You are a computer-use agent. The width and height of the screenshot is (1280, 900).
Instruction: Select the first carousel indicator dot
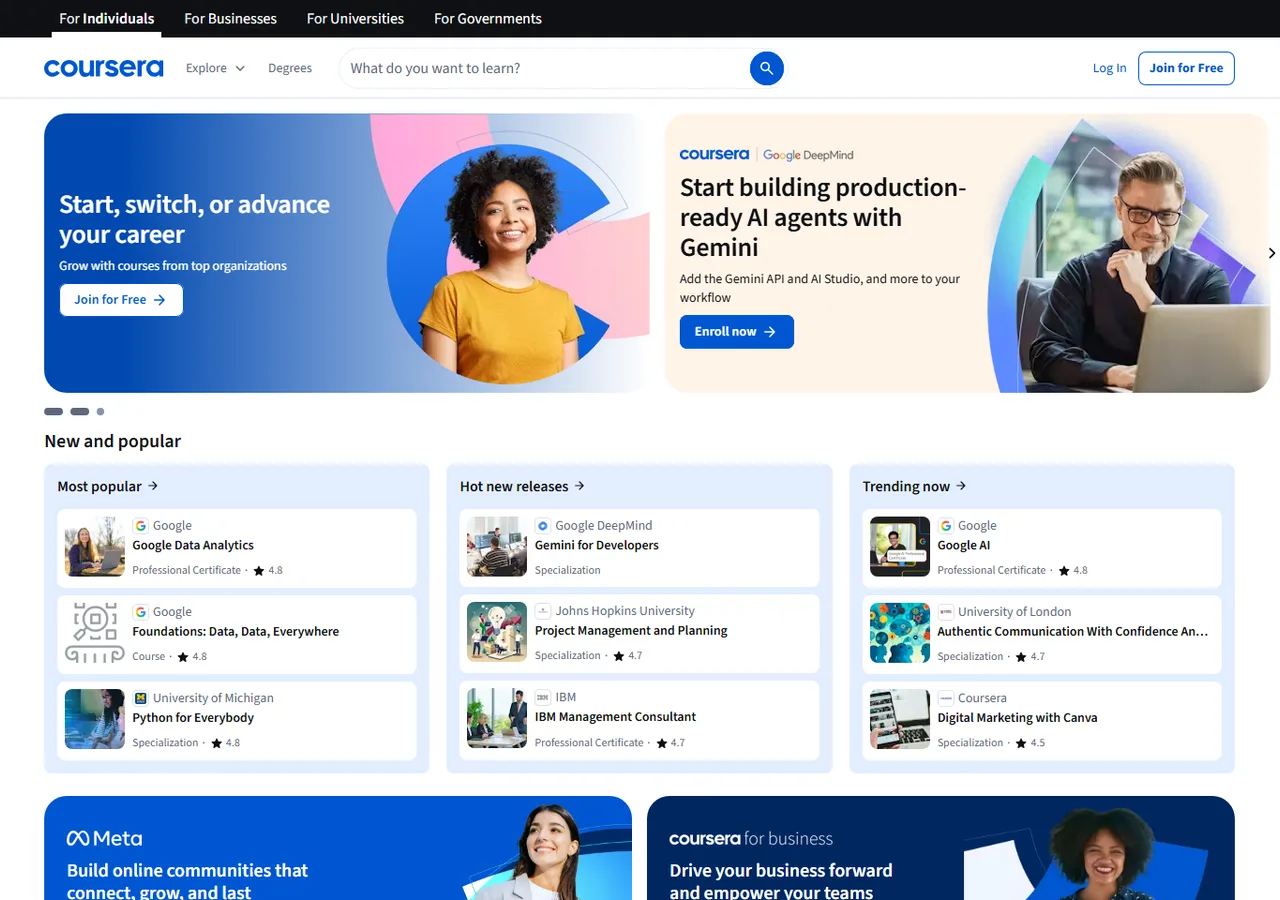[54, 412]
